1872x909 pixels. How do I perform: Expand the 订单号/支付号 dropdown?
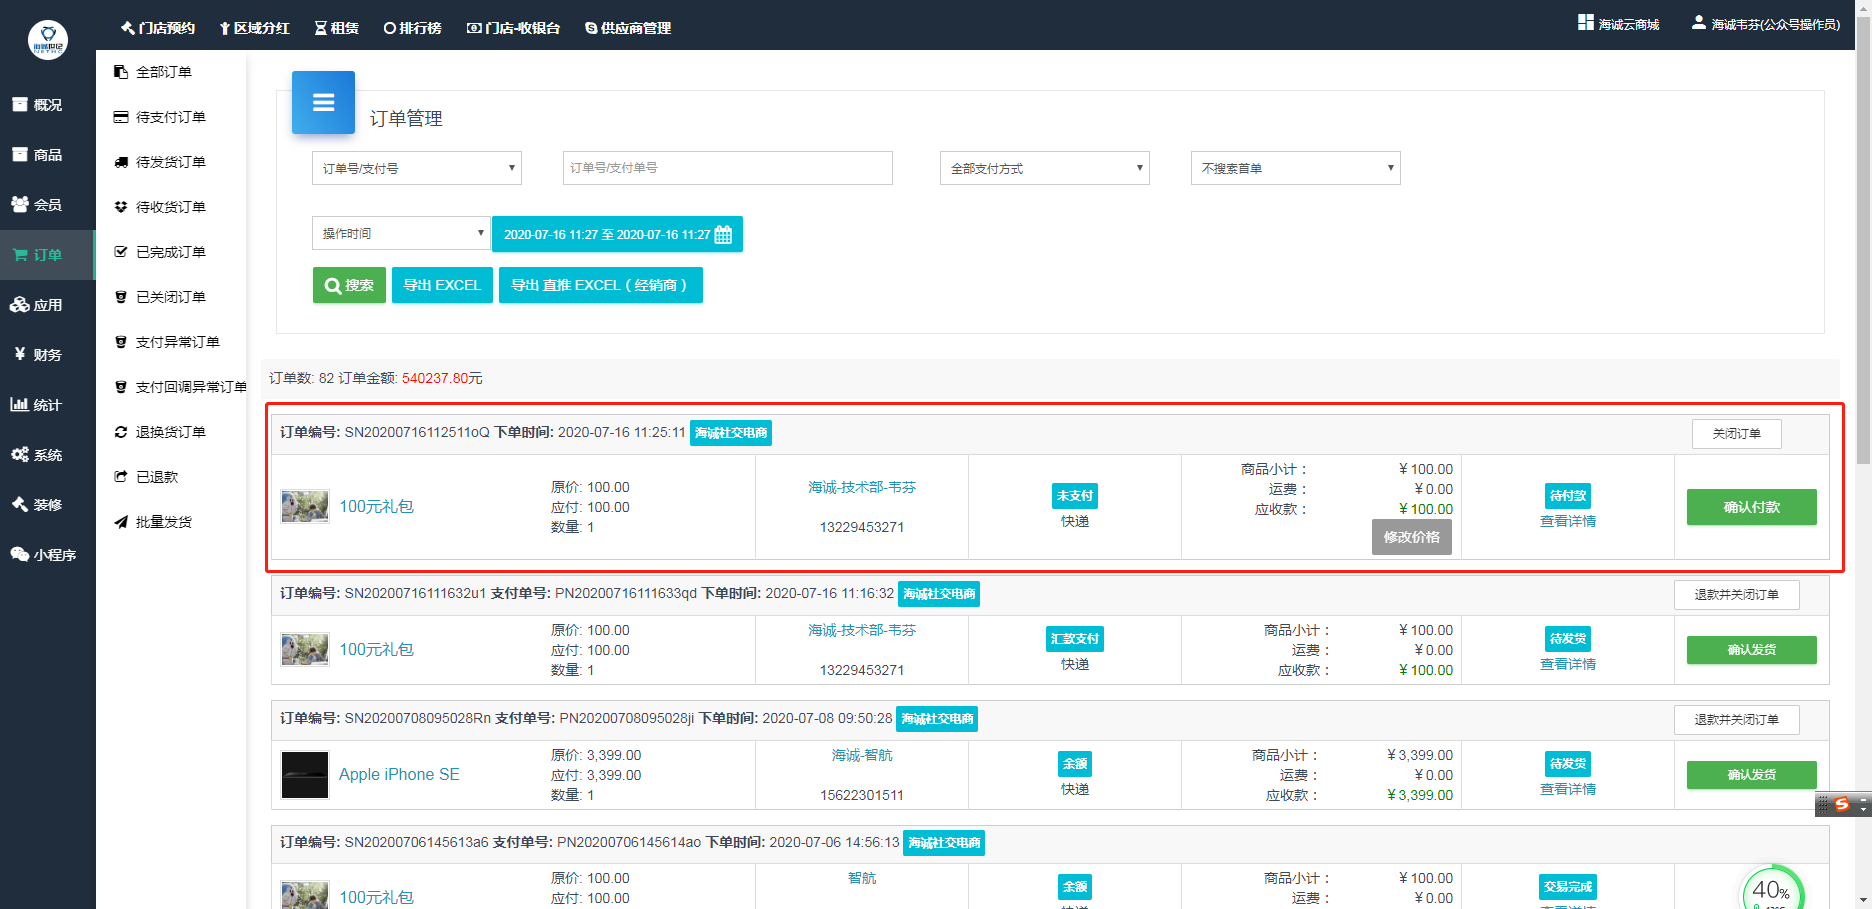coord(416,168)
